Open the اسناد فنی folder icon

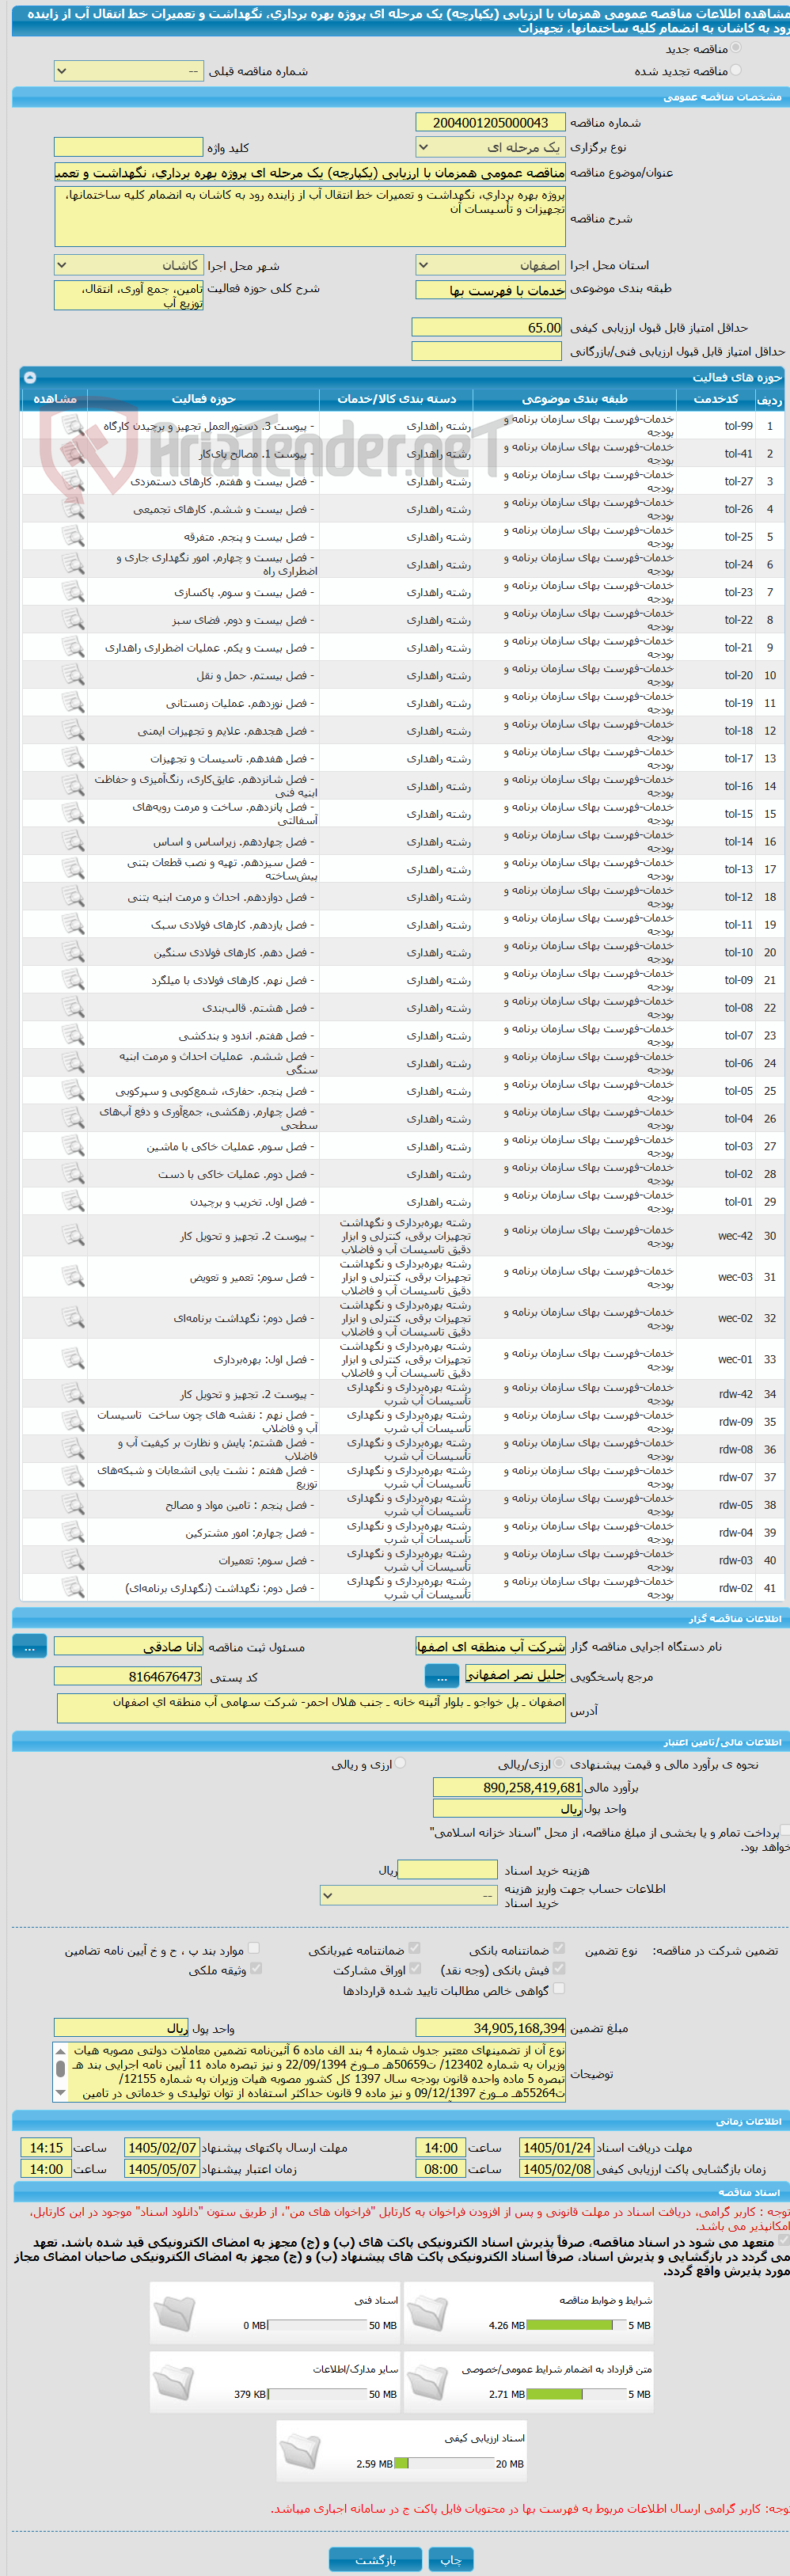pos(175,2312)
